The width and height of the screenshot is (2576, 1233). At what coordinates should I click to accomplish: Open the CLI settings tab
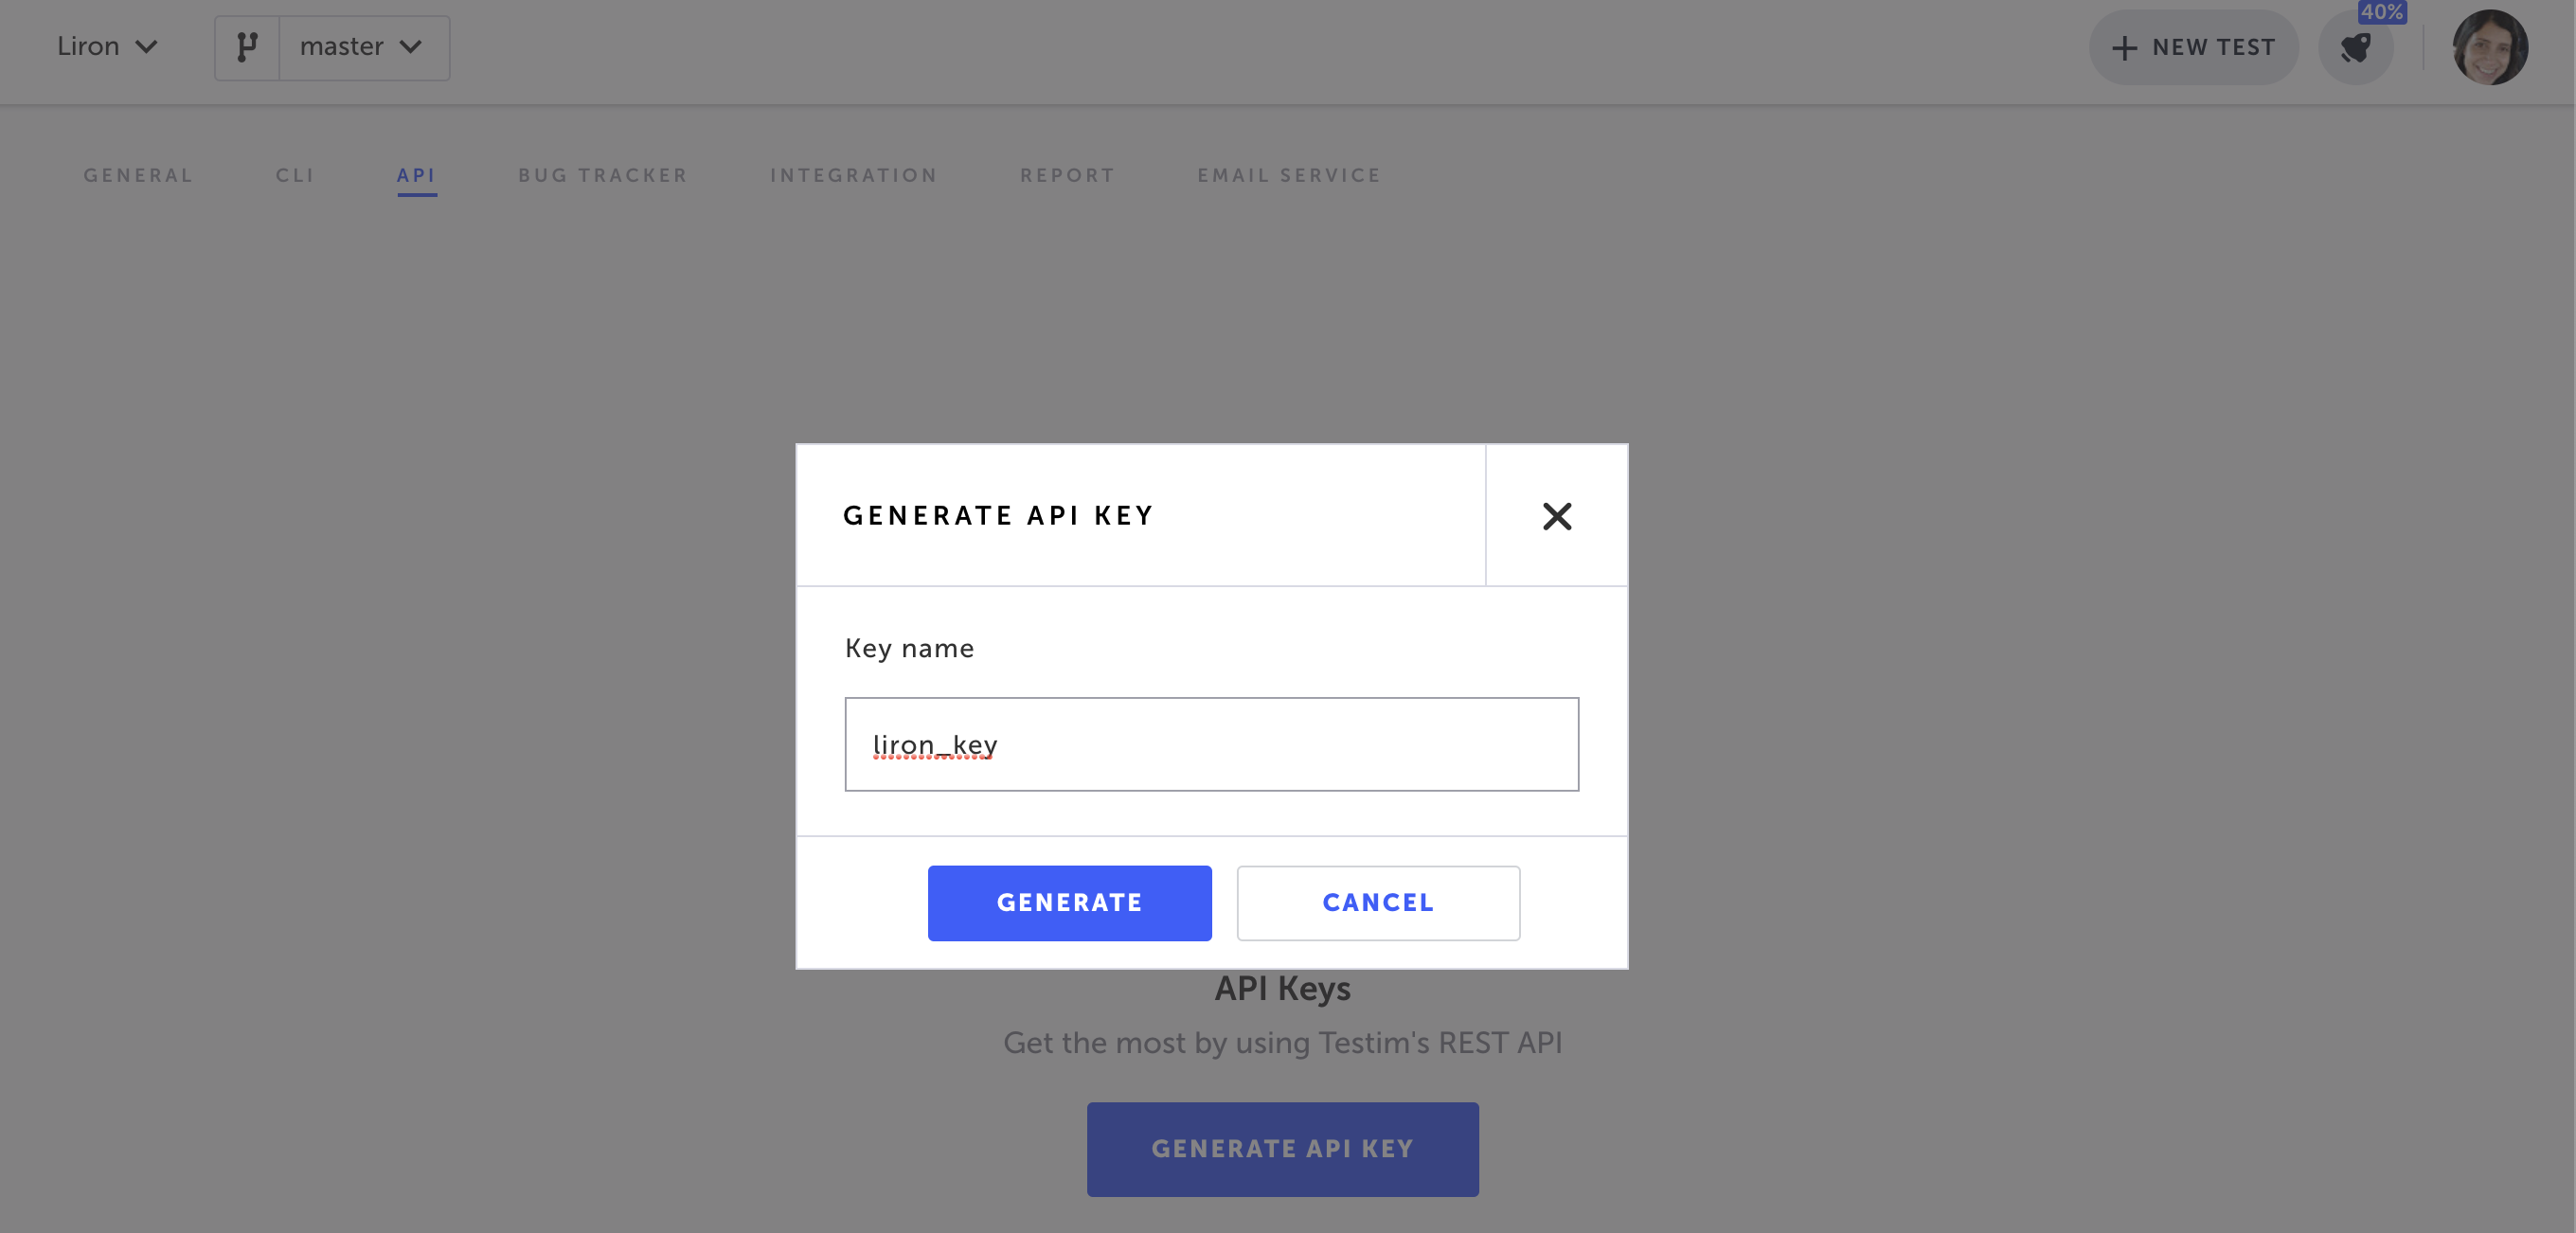pyautogui.click(x=295, y=175)
